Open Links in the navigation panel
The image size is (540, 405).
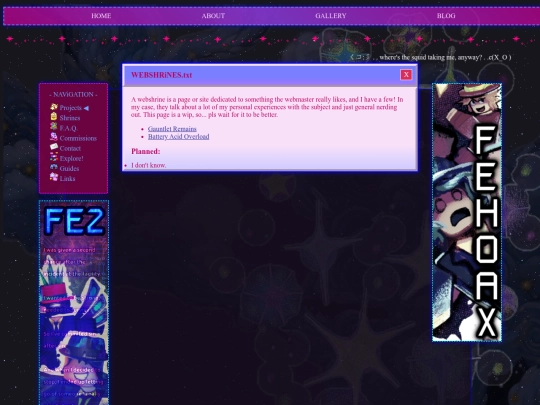coord(67,178)
